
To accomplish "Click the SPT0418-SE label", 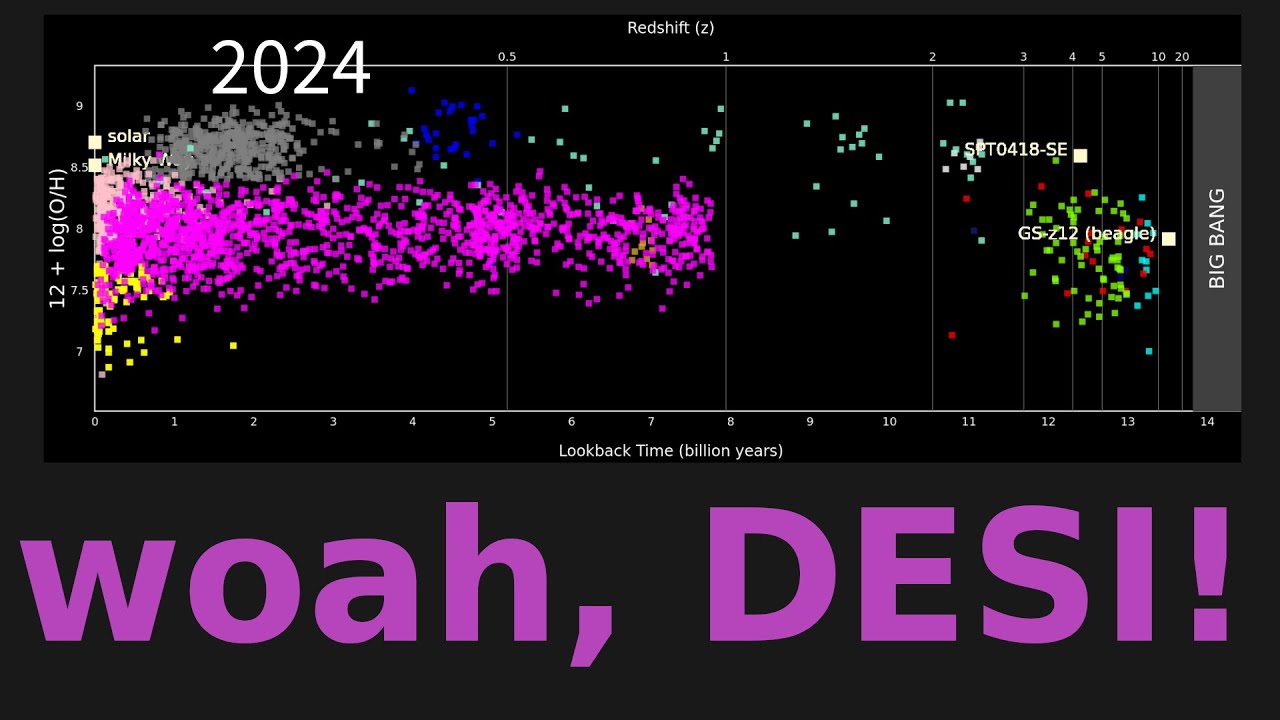I will coord(1016,150).
